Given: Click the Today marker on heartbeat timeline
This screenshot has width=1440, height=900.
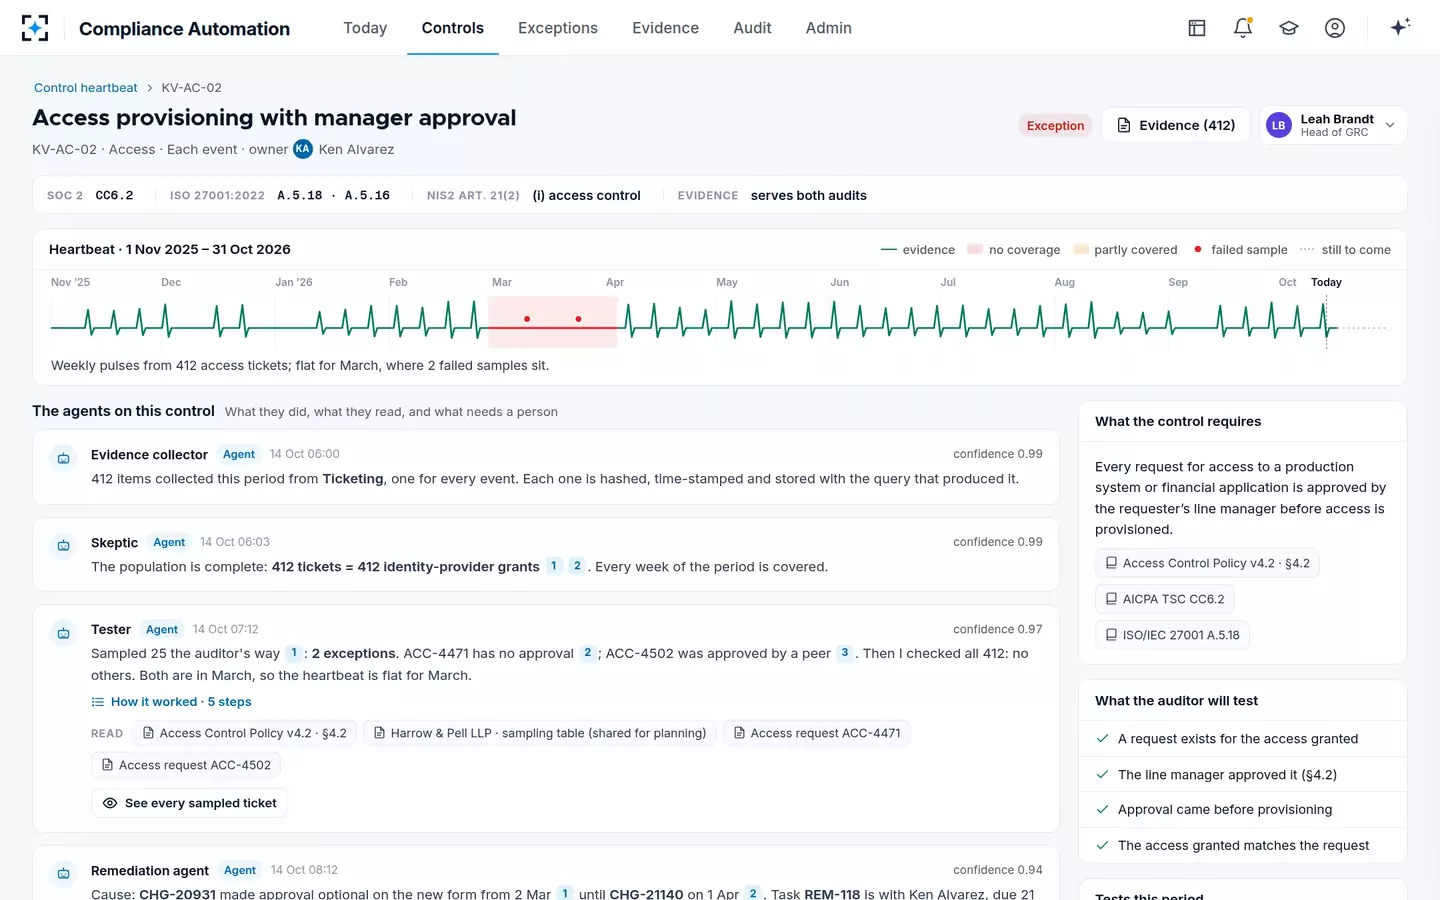Looking at the screenshot, I should (x=1326, y=282).
